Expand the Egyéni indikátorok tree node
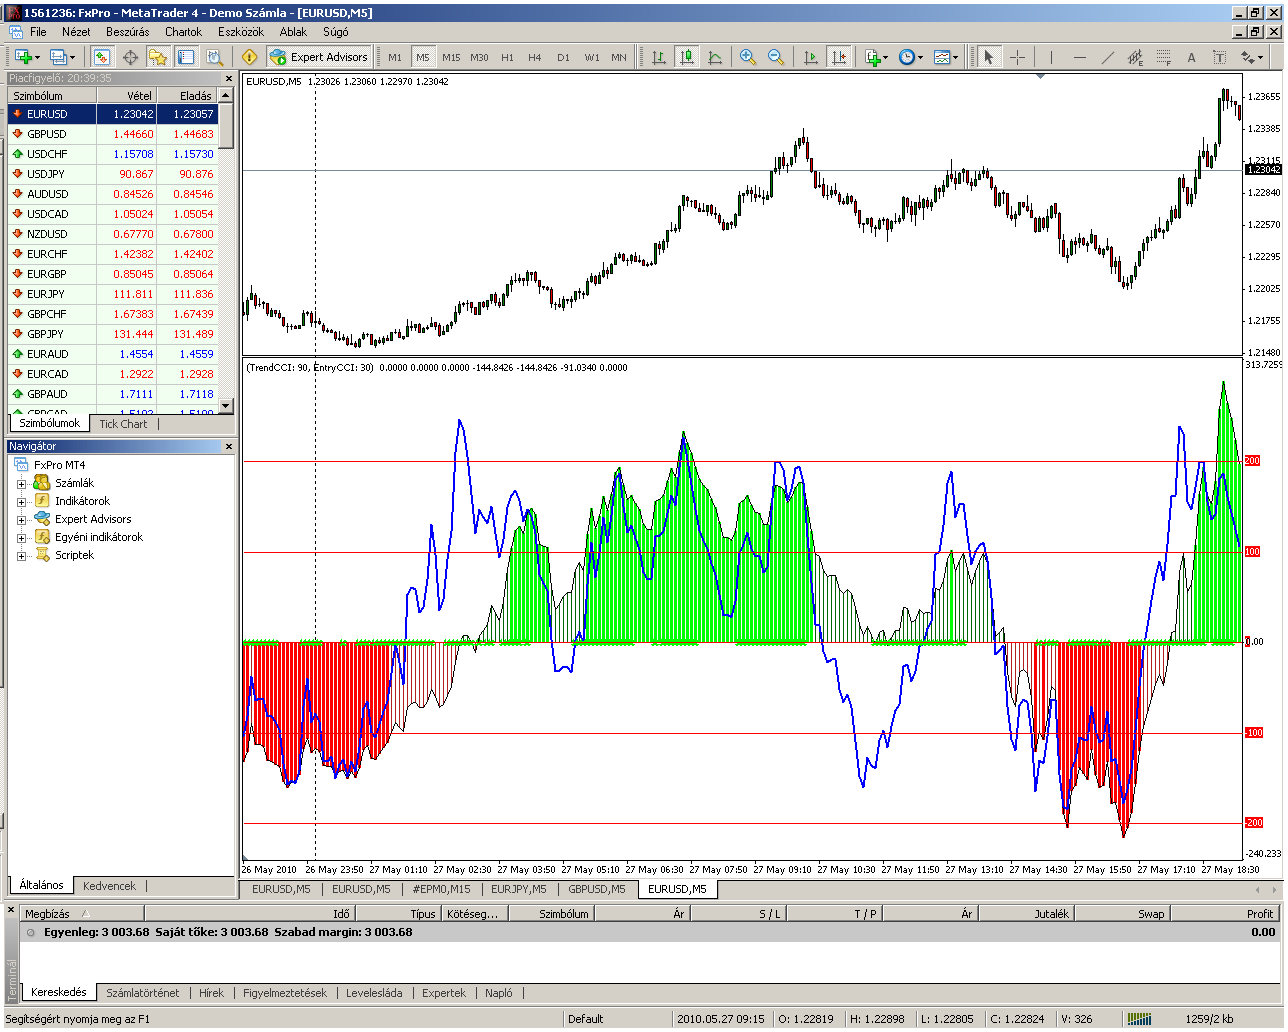This screenshot has height=1032, width=1288. (21, 538)
